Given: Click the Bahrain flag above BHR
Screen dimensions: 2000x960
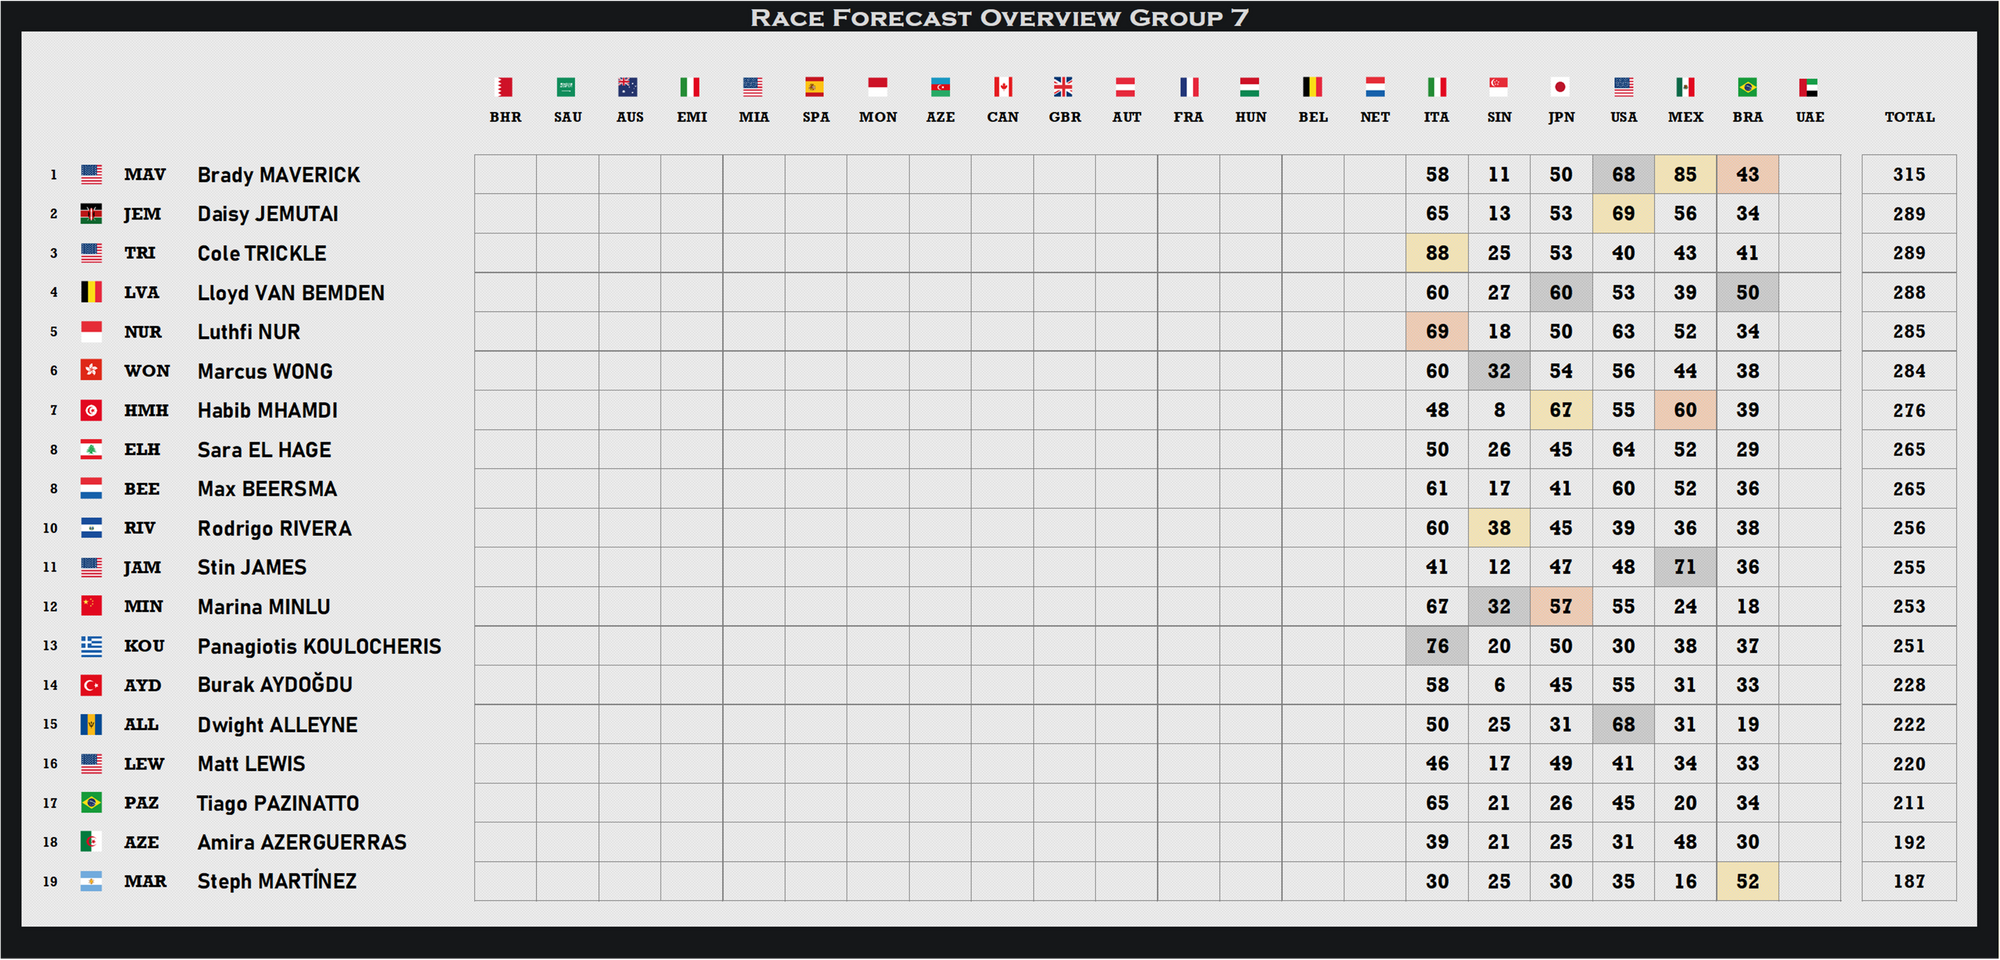Looking at the screenshot, I should [505, 87].
